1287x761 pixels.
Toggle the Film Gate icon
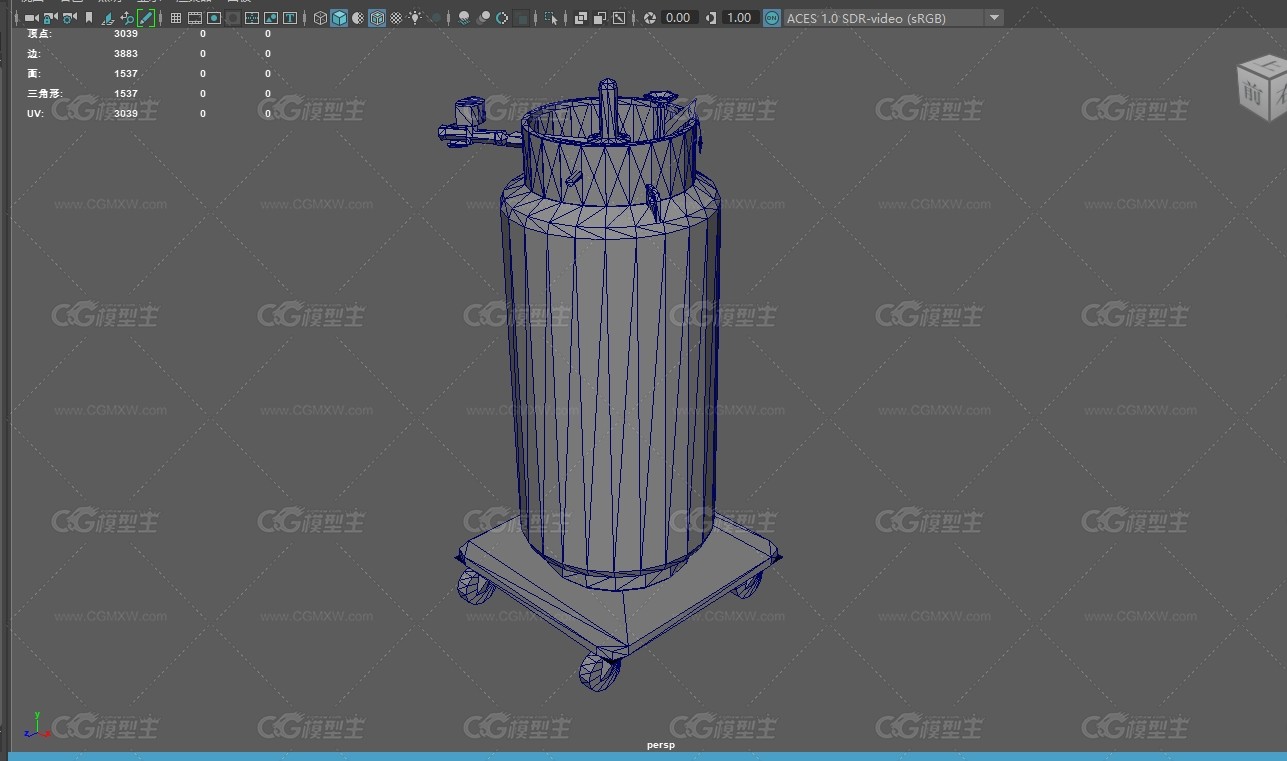[194, 18]
